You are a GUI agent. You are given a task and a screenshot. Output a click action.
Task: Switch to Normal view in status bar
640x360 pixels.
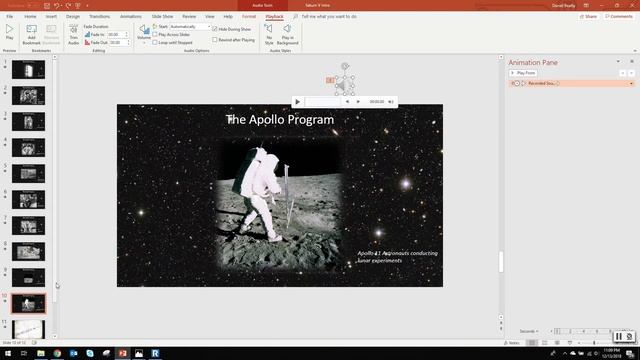point(531,343)
